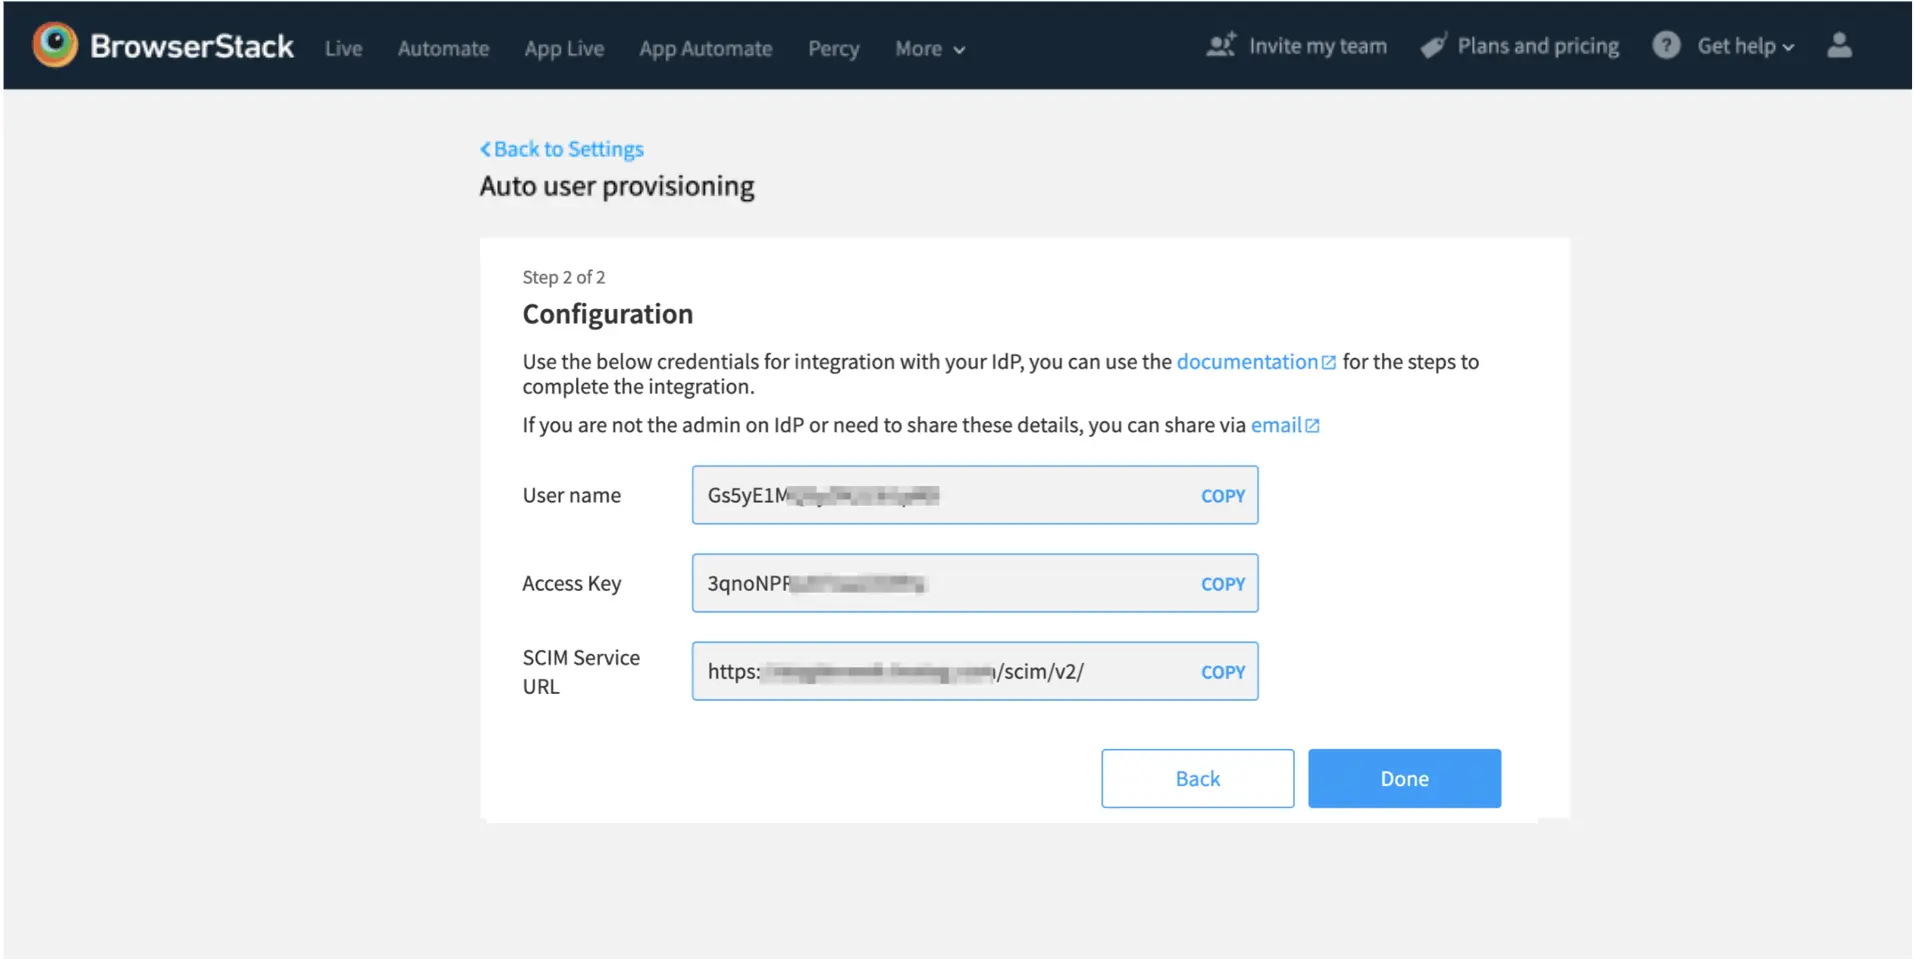Click inside the SCIM Service URL field
This screenshot has width=1914, height=960.
940,672
